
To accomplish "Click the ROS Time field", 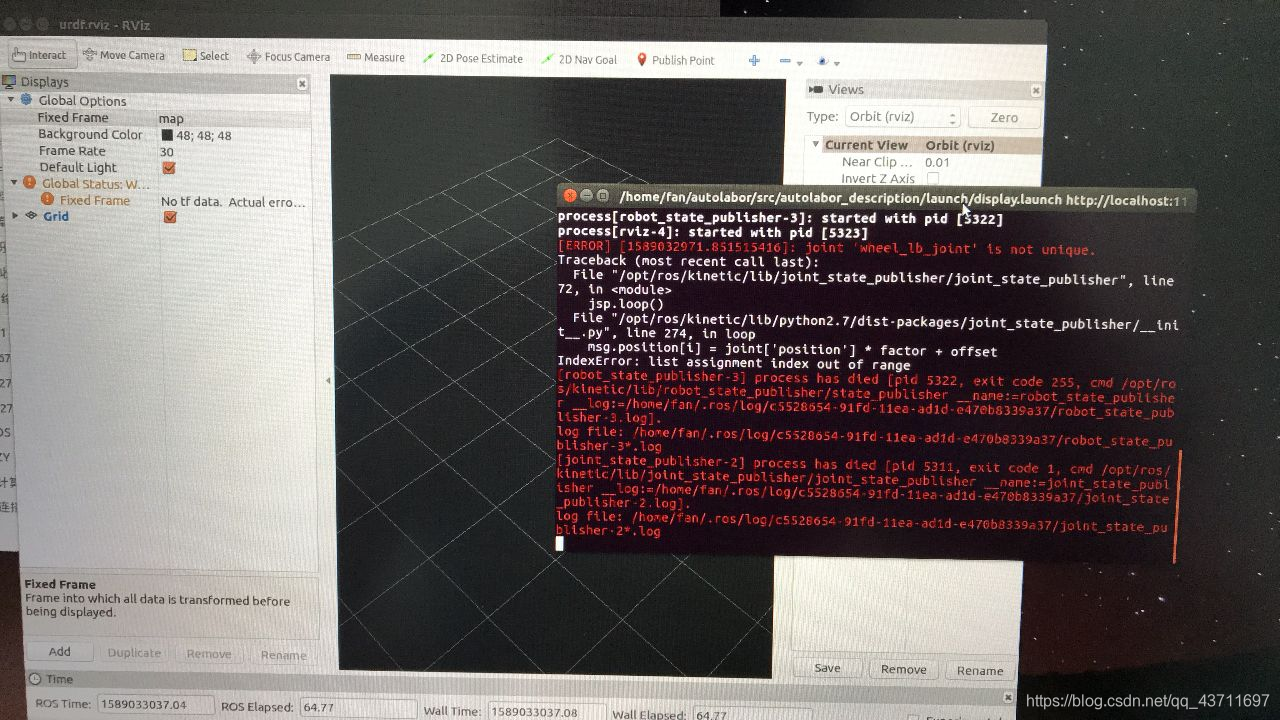I will (x=155, y=705).
